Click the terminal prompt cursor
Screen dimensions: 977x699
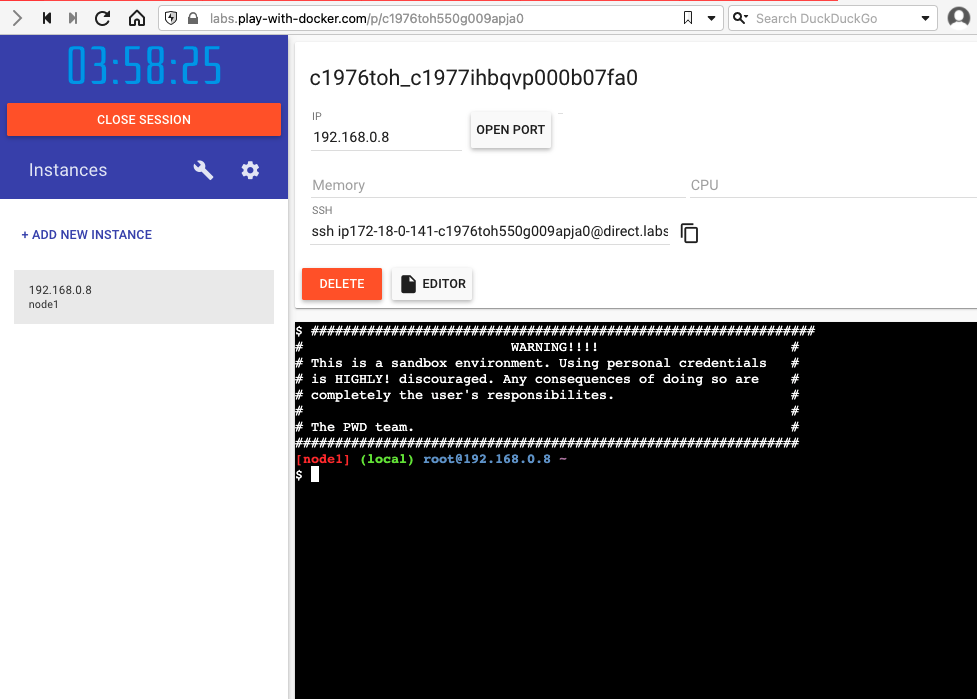point(315,475)
